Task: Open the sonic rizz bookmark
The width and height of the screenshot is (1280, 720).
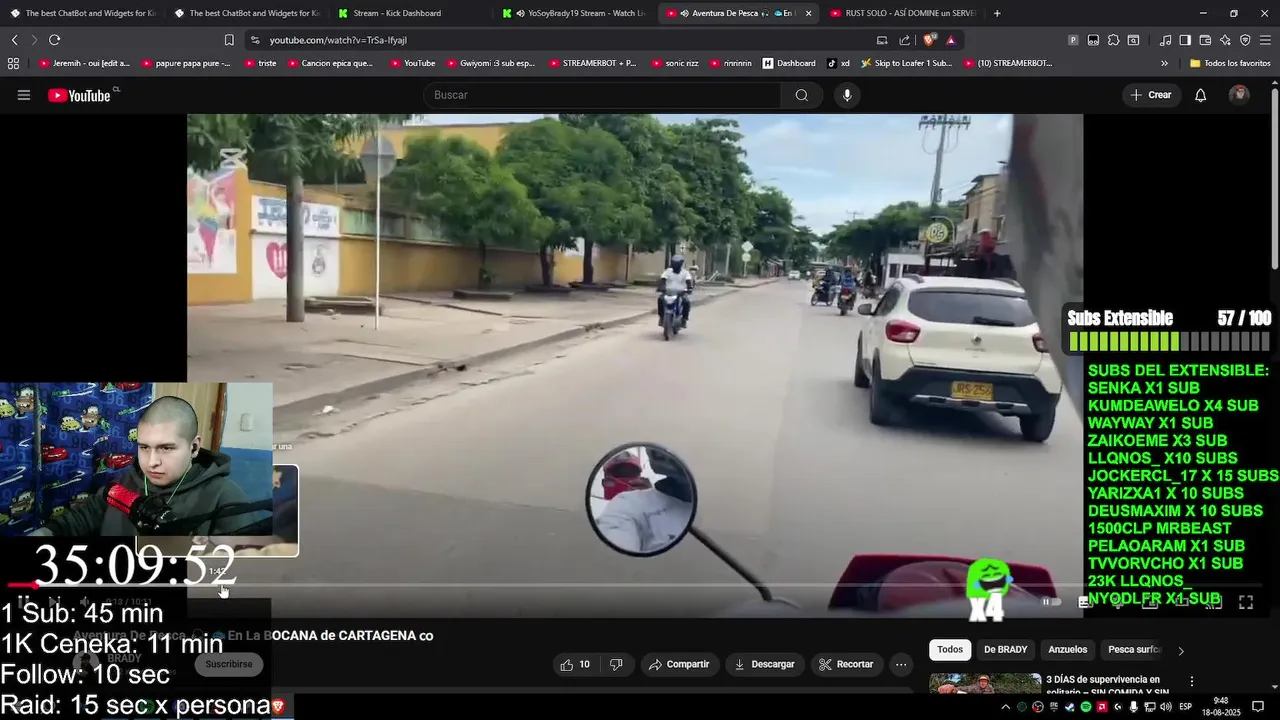Action: coord(675,63)
